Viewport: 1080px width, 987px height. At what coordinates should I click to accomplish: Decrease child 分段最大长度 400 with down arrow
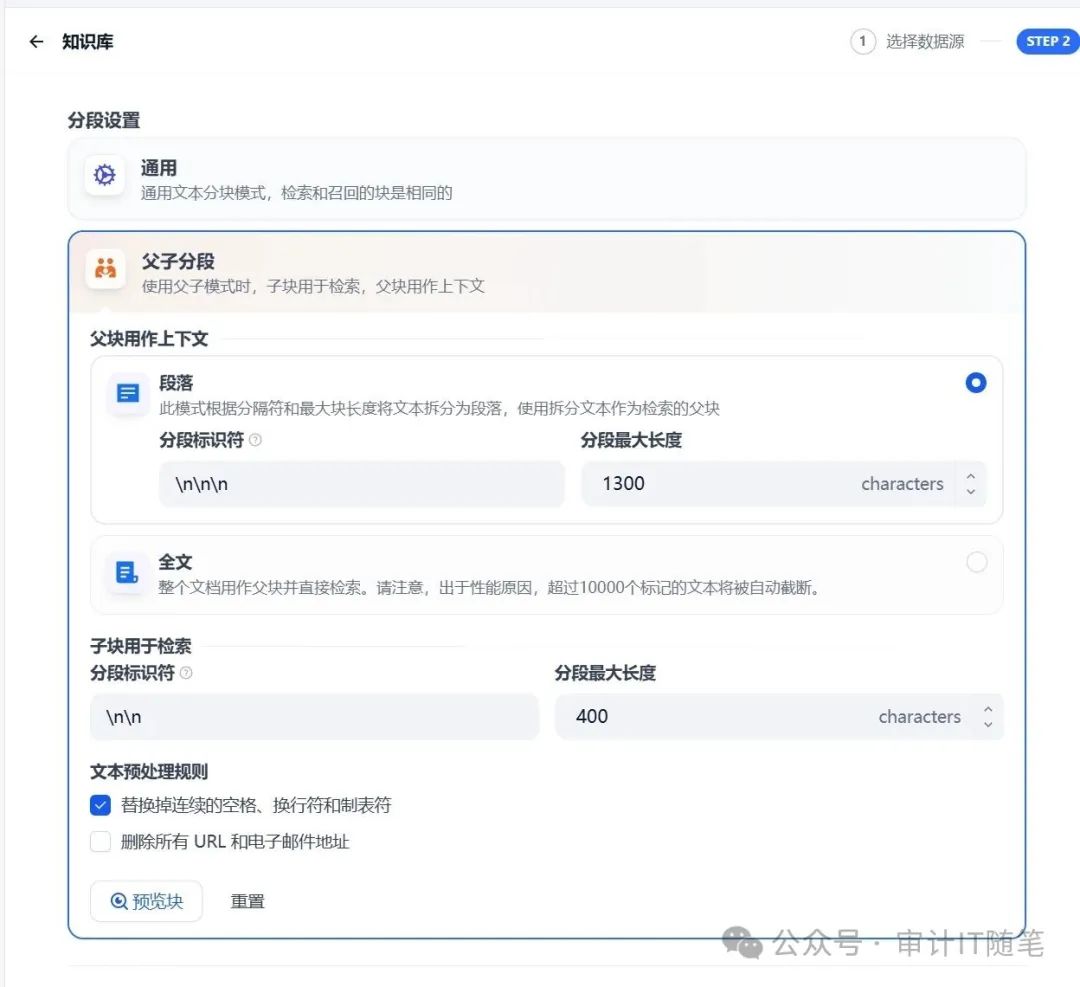tap(988, 724)
